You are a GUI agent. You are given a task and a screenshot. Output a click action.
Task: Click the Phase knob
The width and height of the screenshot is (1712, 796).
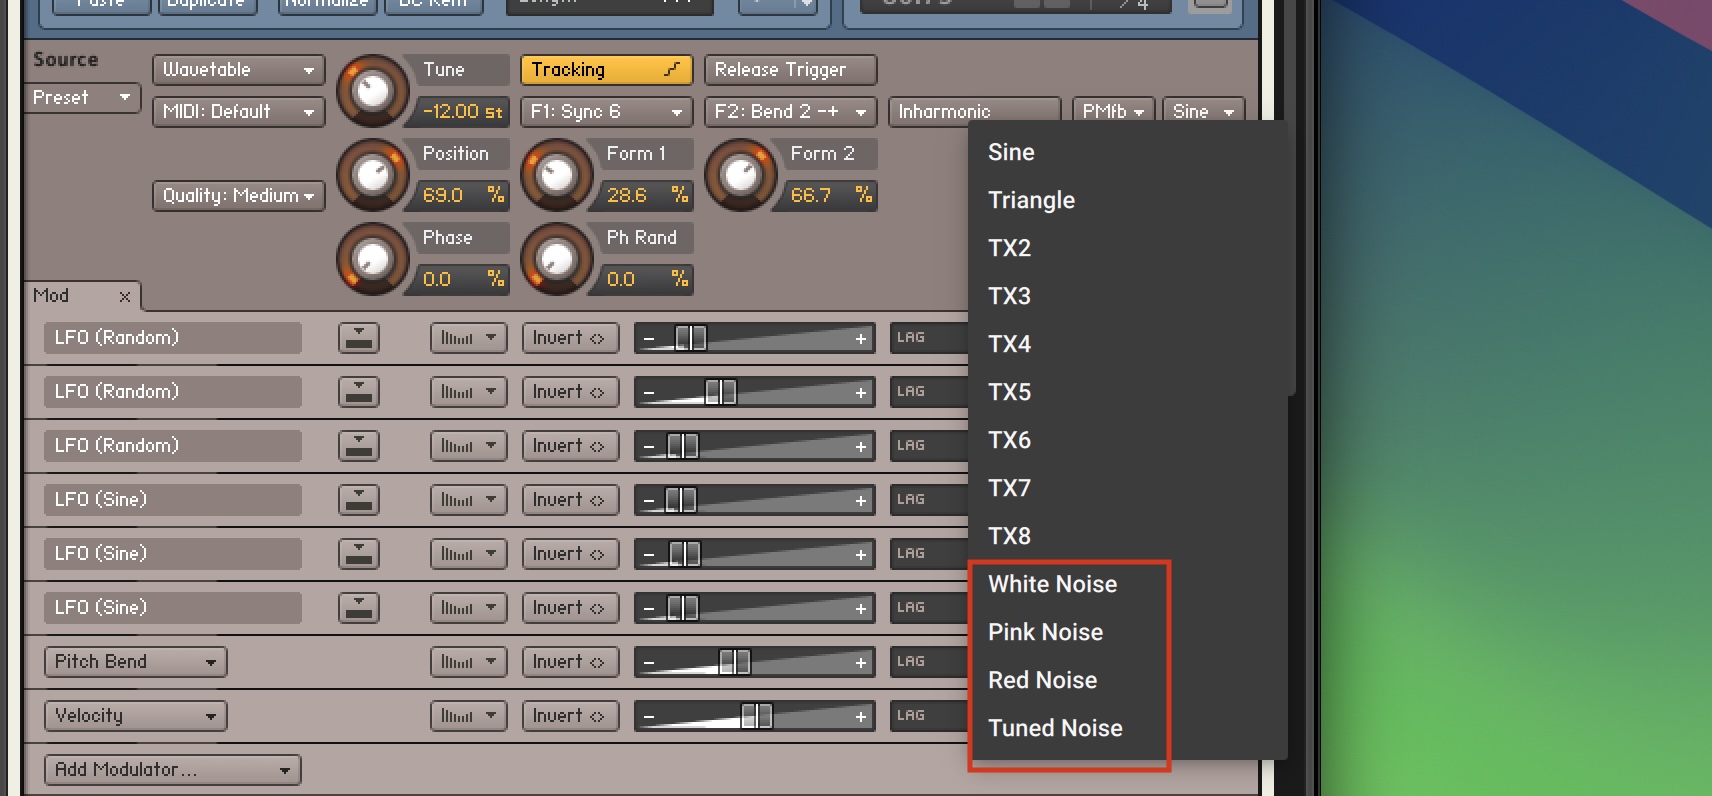373,259
